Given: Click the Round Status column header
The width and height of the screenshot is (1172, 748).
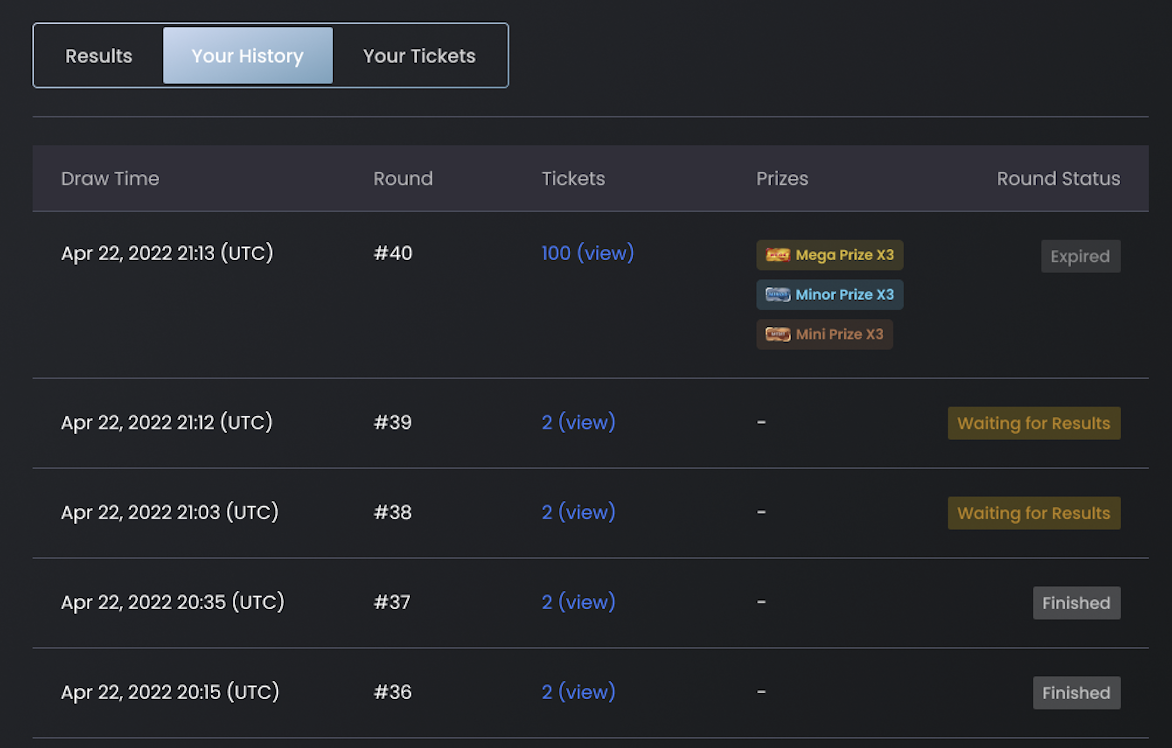Looking at the screenshot, I should [1058, 179].
